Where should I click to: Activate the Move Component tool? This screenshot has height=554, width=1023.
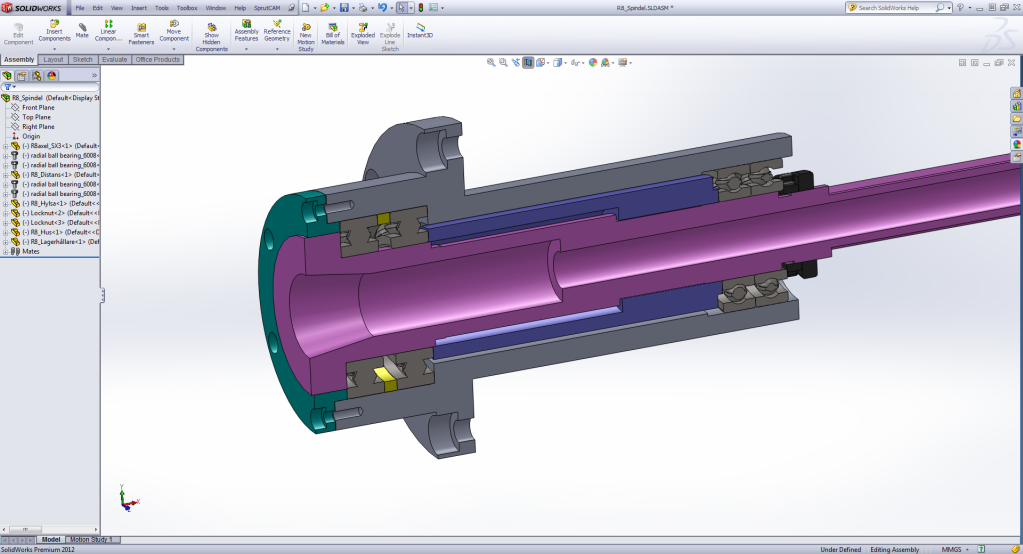(x=174, y=31)
